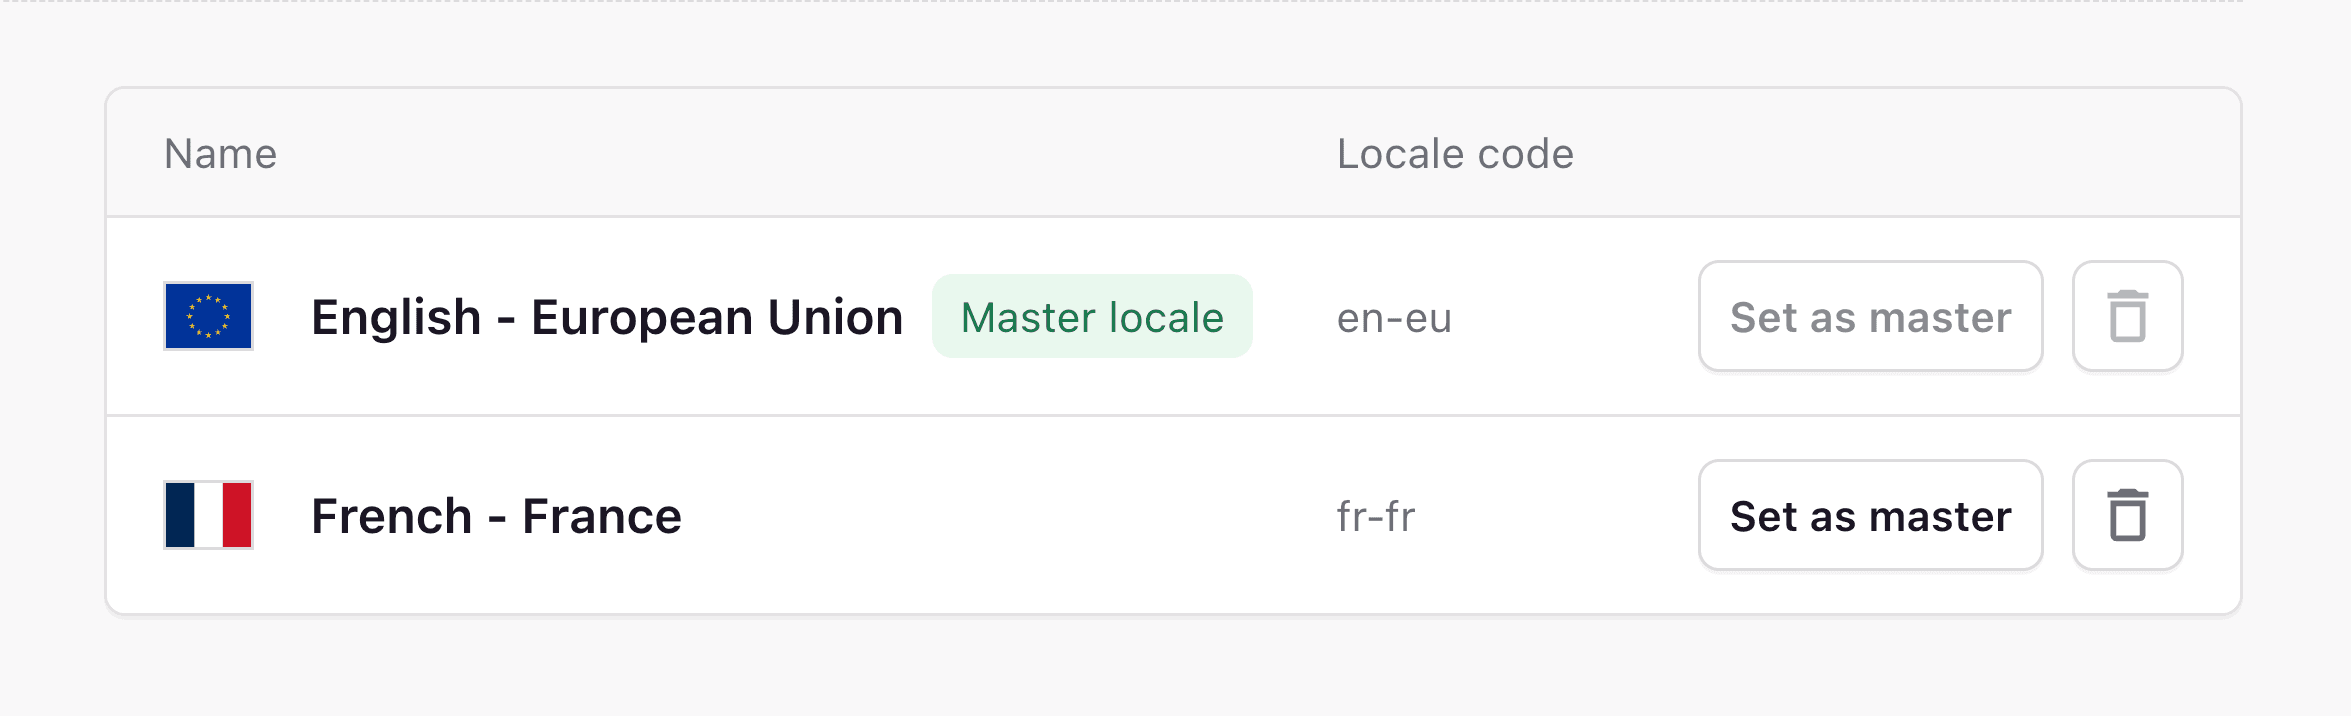The image size is (2351, 716).
Task: Click the Set as master button for French
Action: tap(1869, 516)
